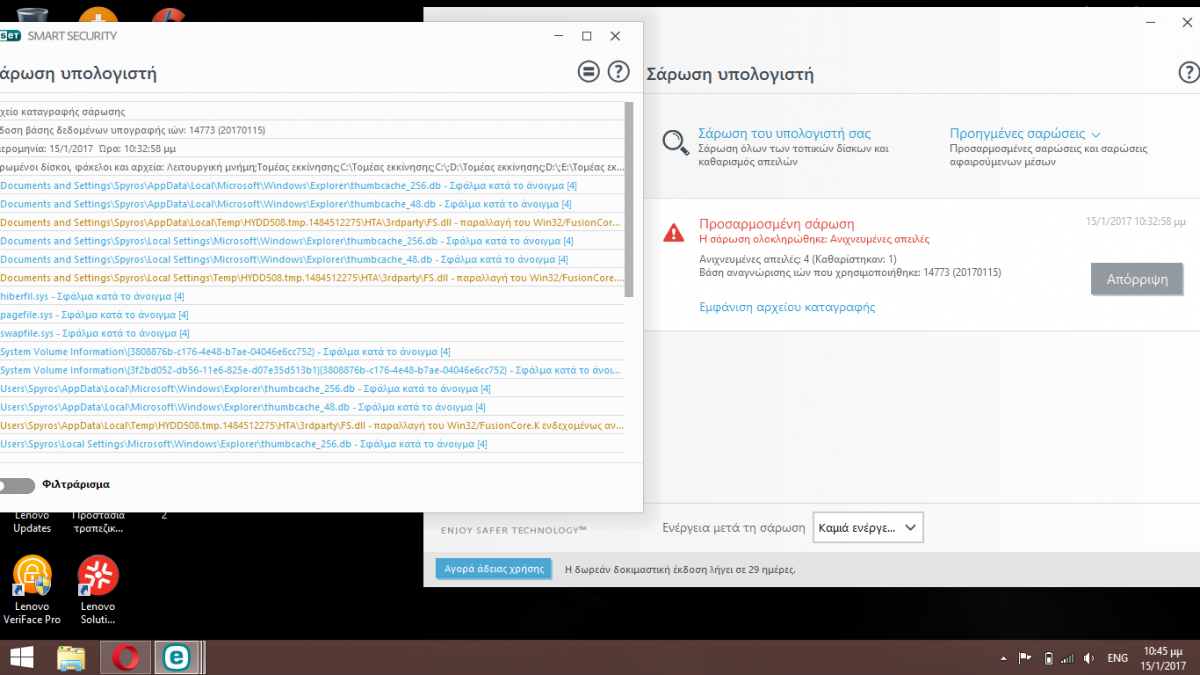The height and width of the screenshot is (675, 1200).
Task: Click the help icon in the scan log window
Action: 619,71
